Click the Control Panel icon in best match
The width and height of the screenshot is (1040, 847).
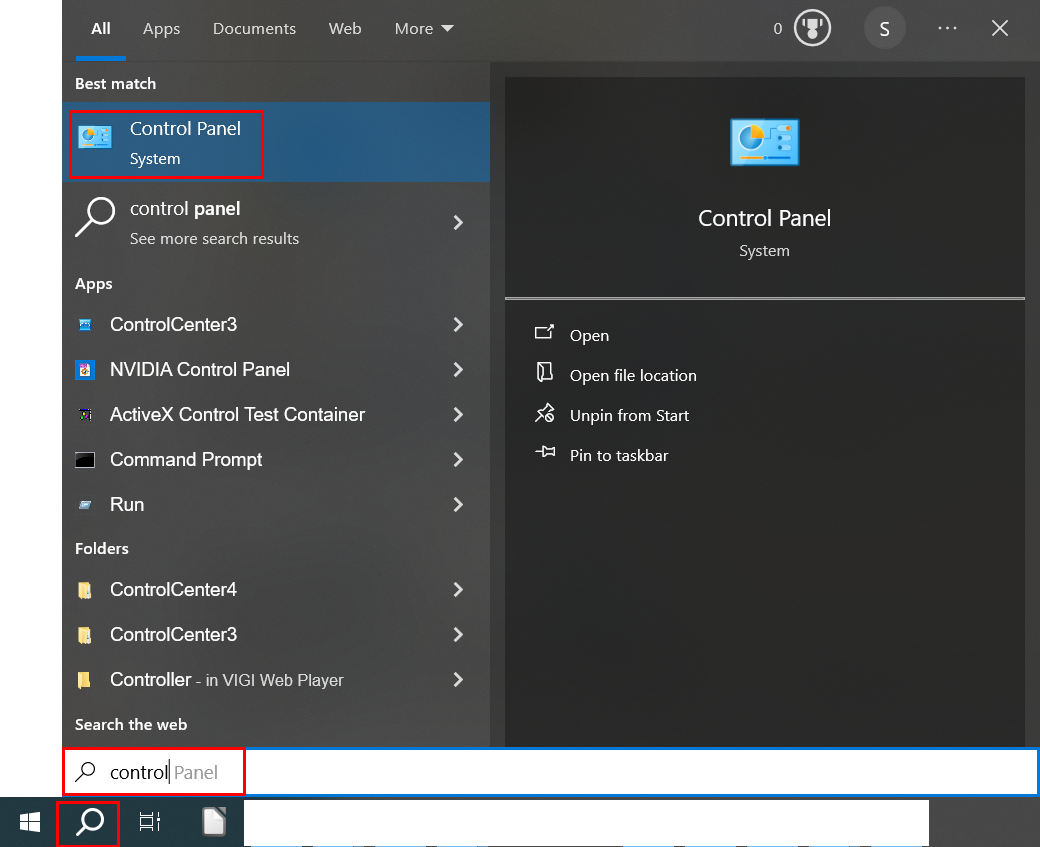95,137
